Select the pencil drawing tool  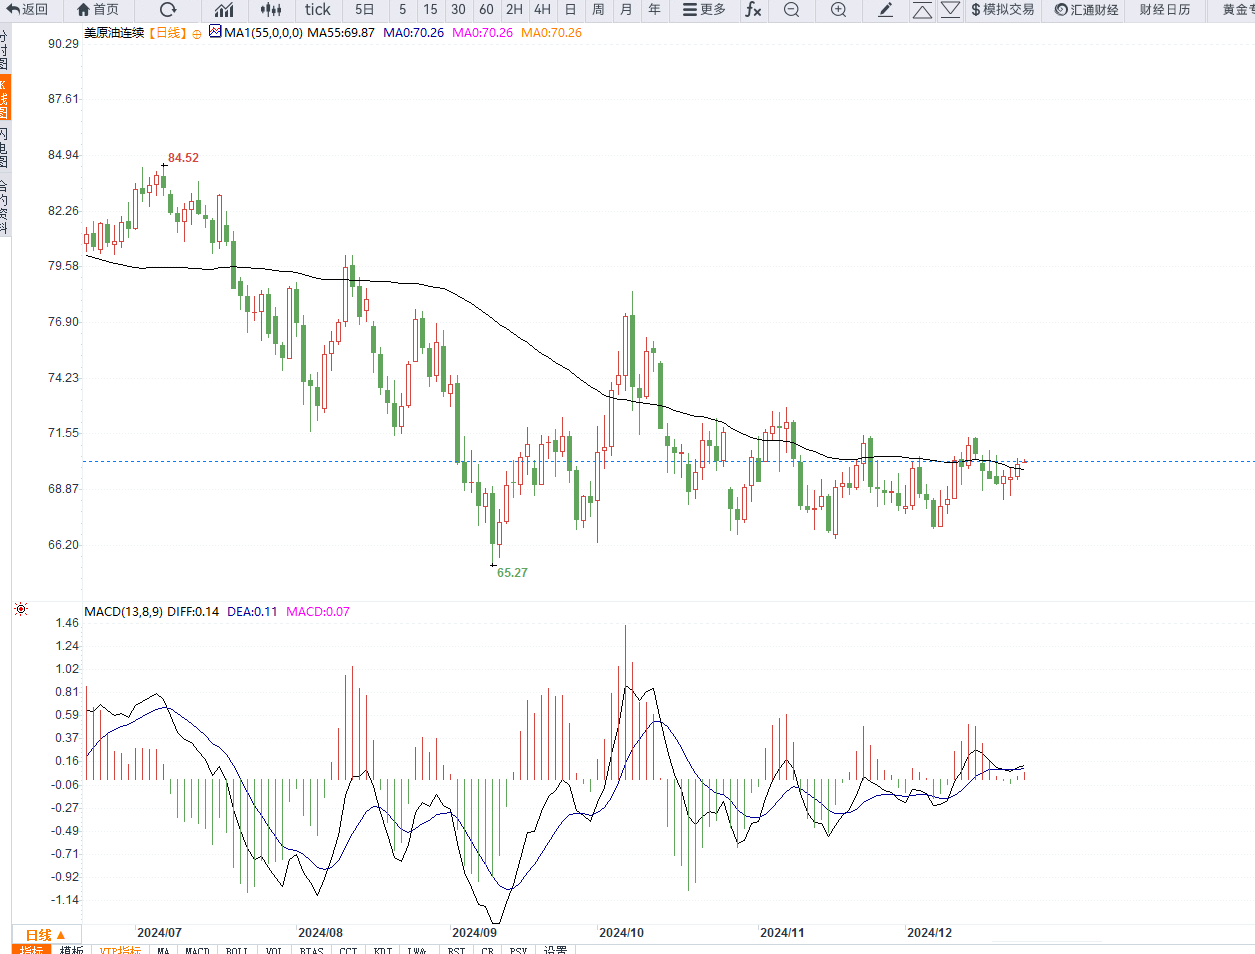[885, 10]
